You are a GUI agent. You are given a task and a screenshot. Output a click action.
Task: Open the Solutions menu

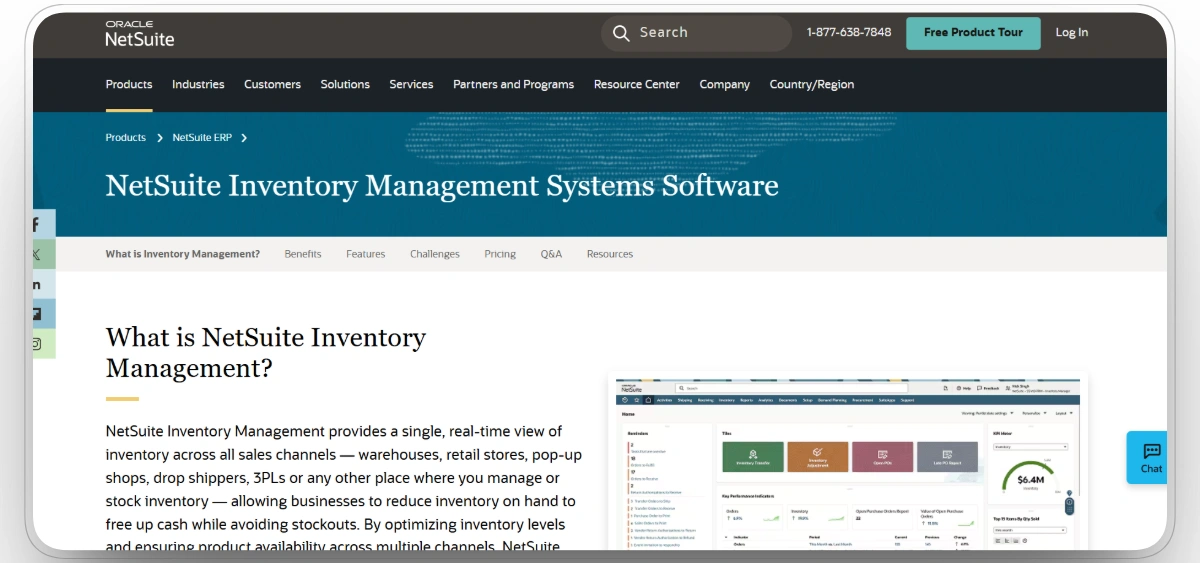tap(345, 85)
